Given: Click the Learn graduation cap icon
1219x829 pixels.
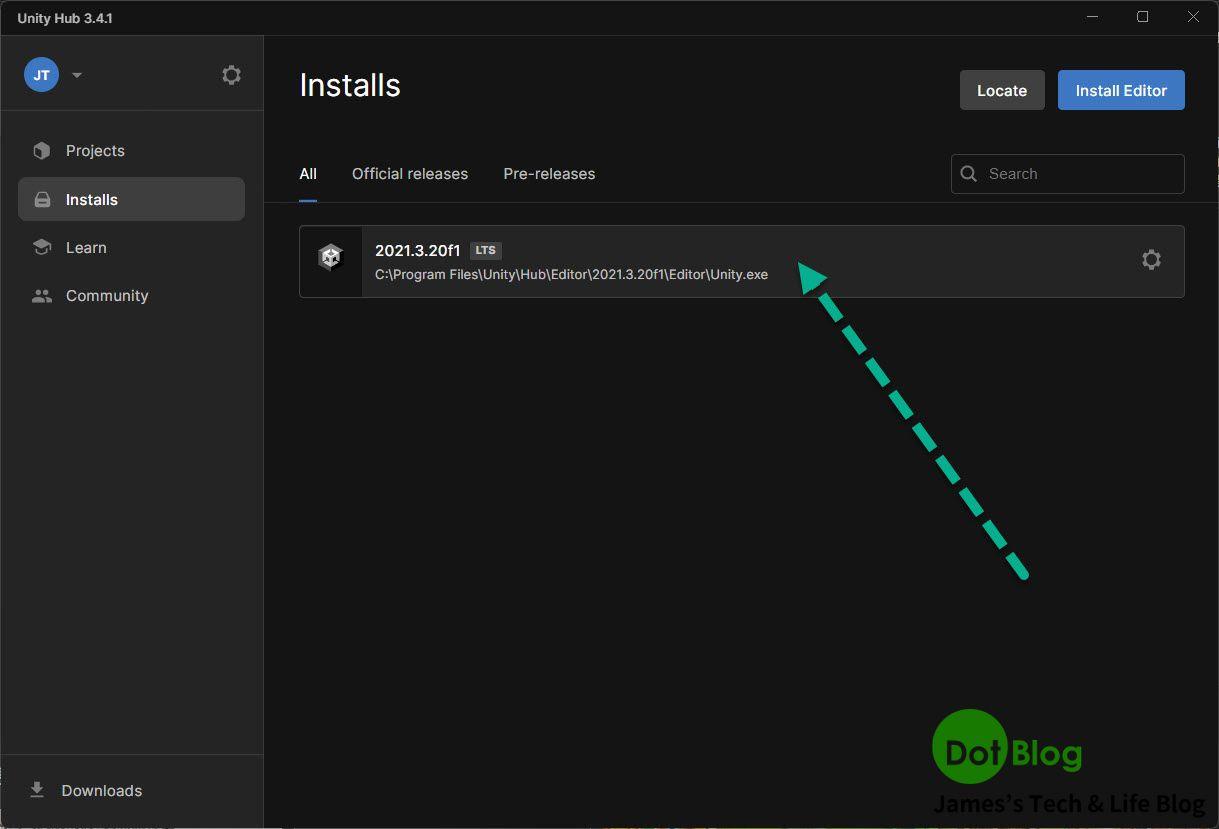Looking at the screenshot, I should click(x=42, y=247).
